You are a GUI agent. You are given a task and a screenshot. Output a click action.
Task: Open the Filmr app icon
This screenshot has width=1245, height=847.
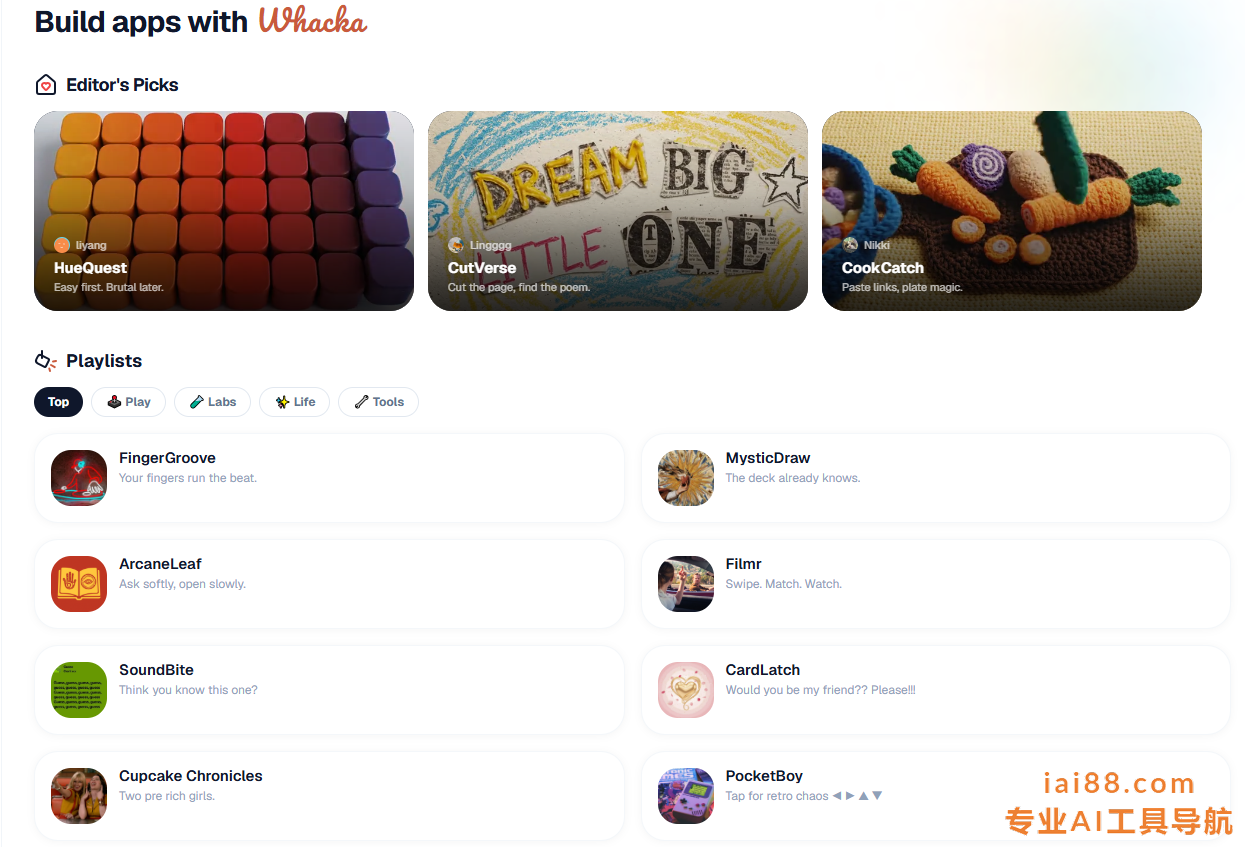click(x=686, y=584)
